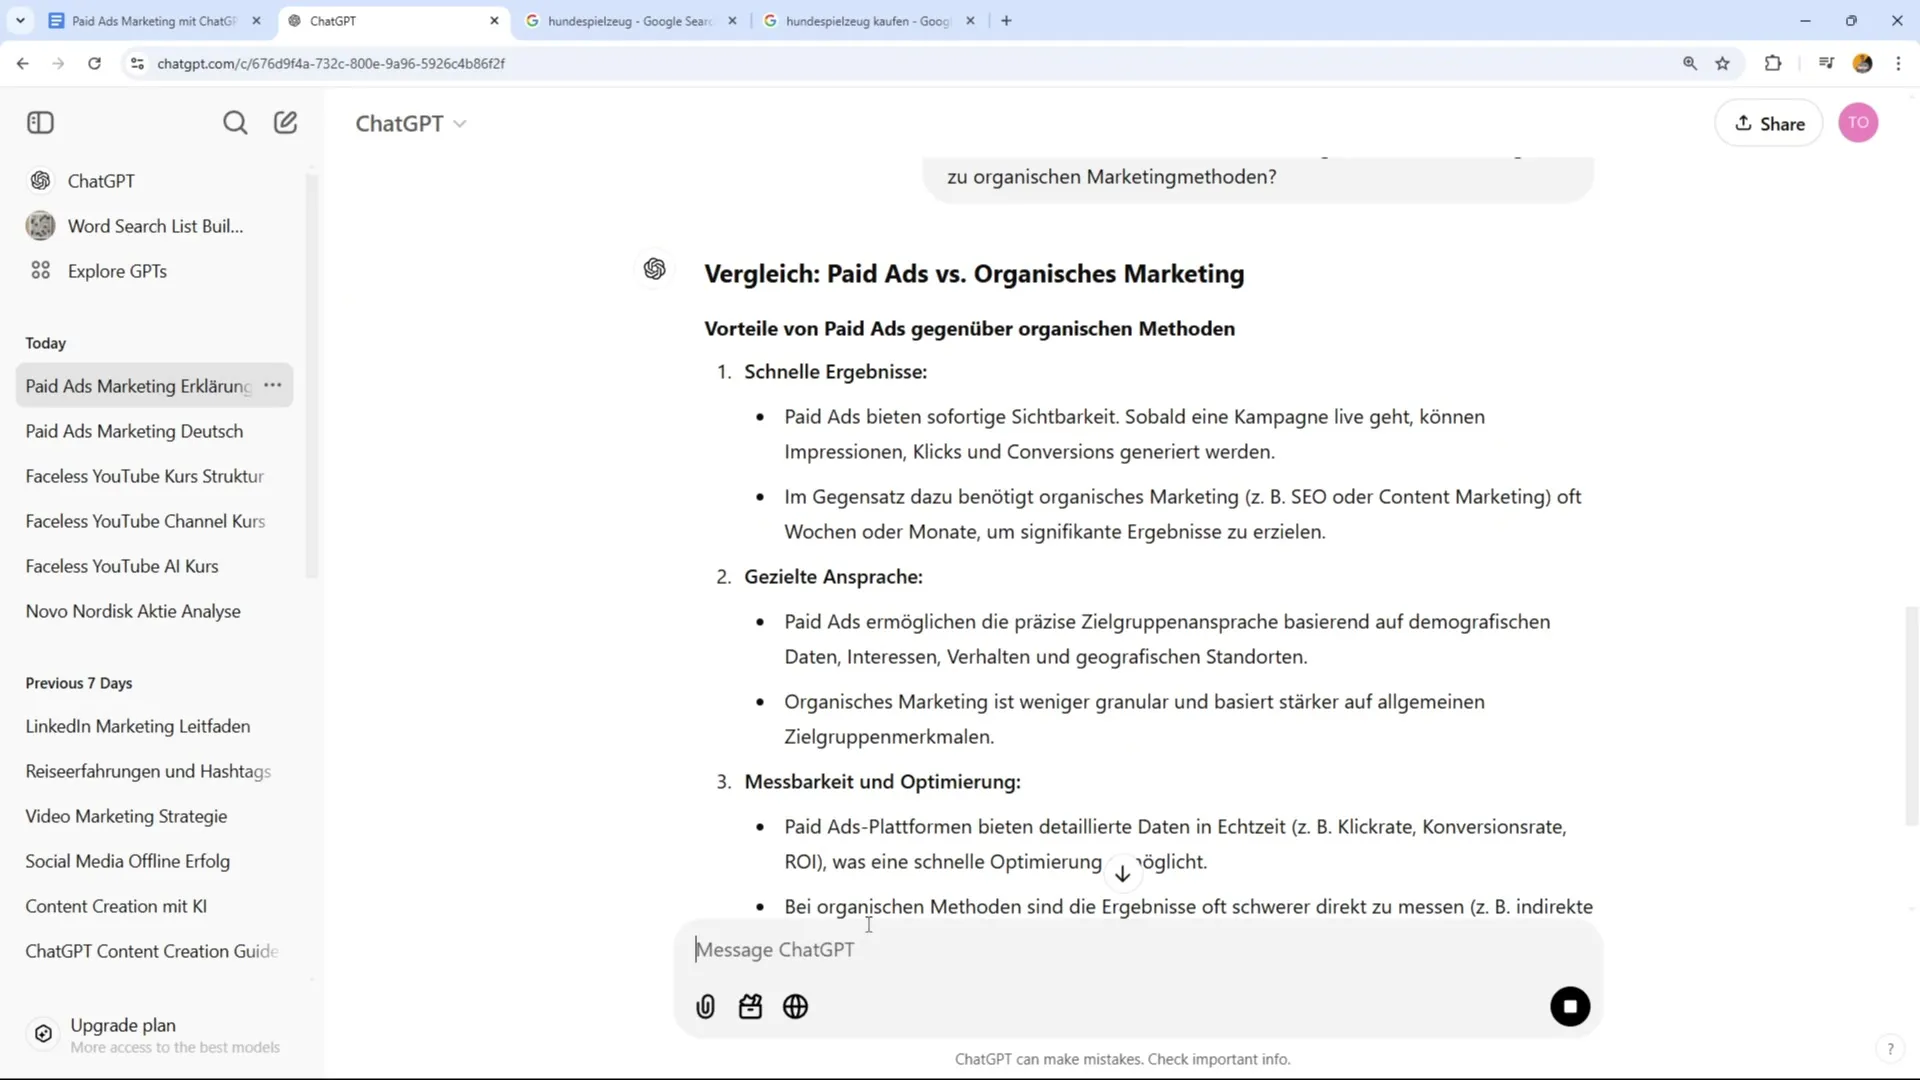Open the tools box icon

[x=750, y=1007]
